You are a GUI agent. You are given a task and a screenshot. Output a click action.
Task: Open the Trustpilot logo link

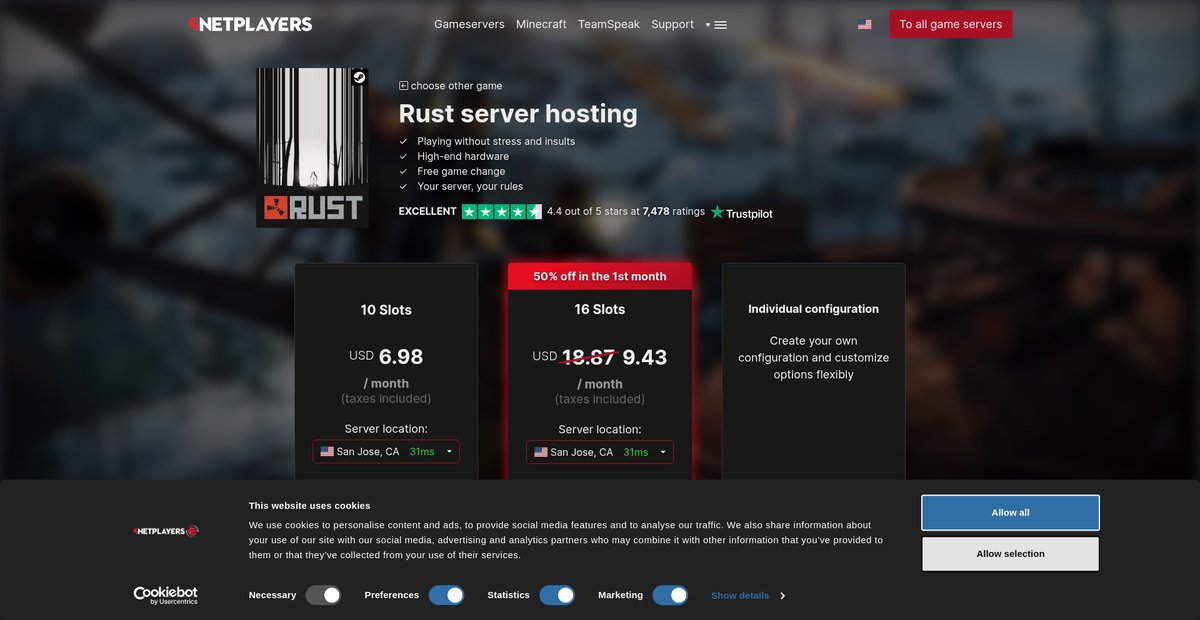pyautogui.click(x=741, y=213)
